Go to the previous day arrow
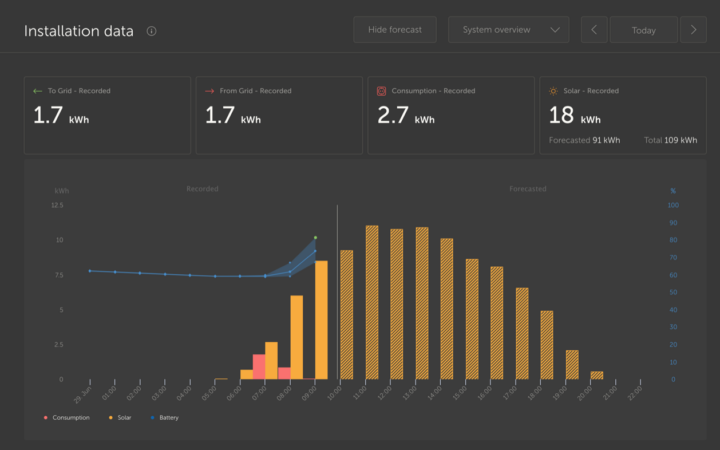Screen dimensions: 720x450 click(594, 30)
